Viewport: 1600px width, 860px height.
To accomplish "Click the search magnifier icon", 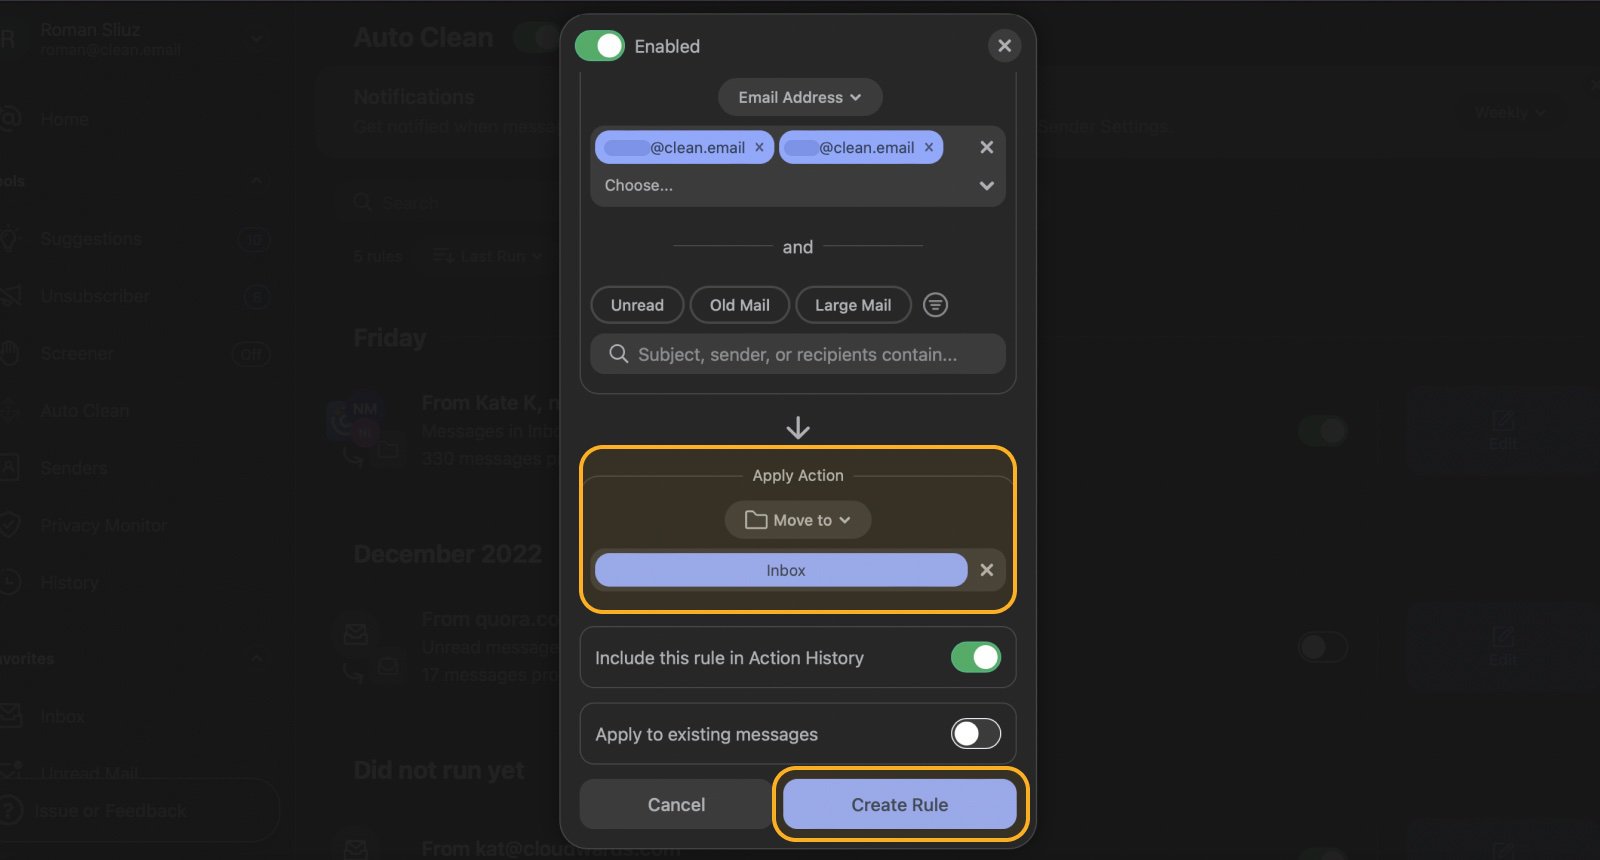I will (x=619, y=354).
